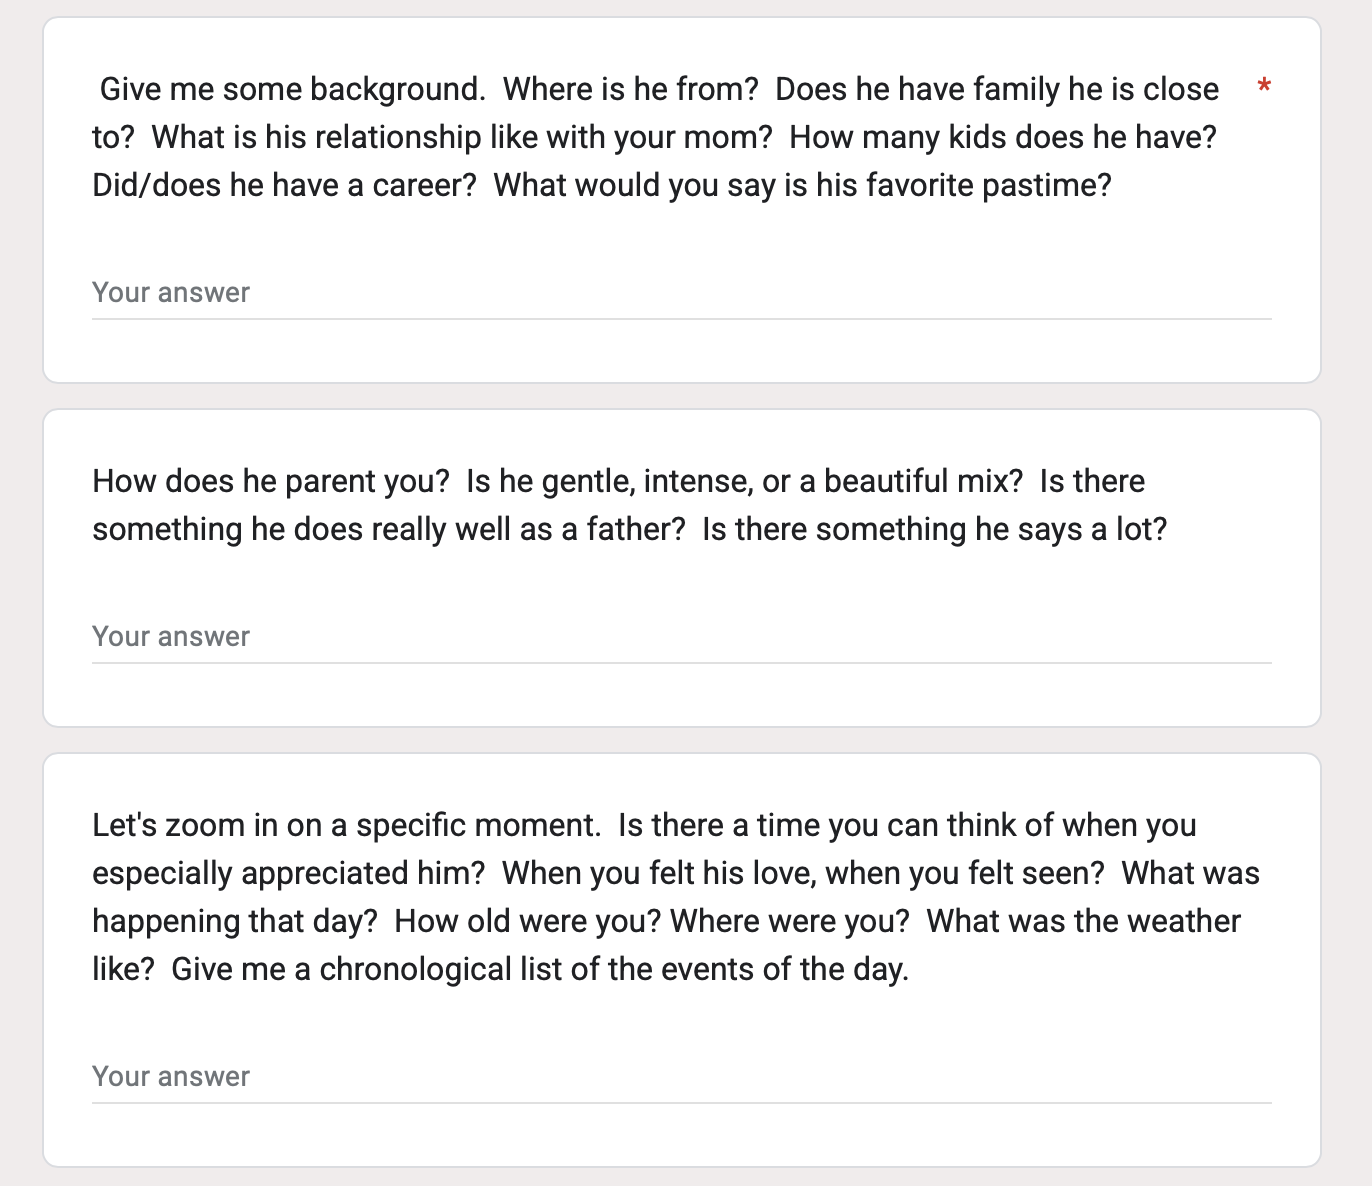Click 'Is there something he says a lot?'
Image resolution: width=1372 pixels, height=1186 pixels.
[x=935, y=529]
